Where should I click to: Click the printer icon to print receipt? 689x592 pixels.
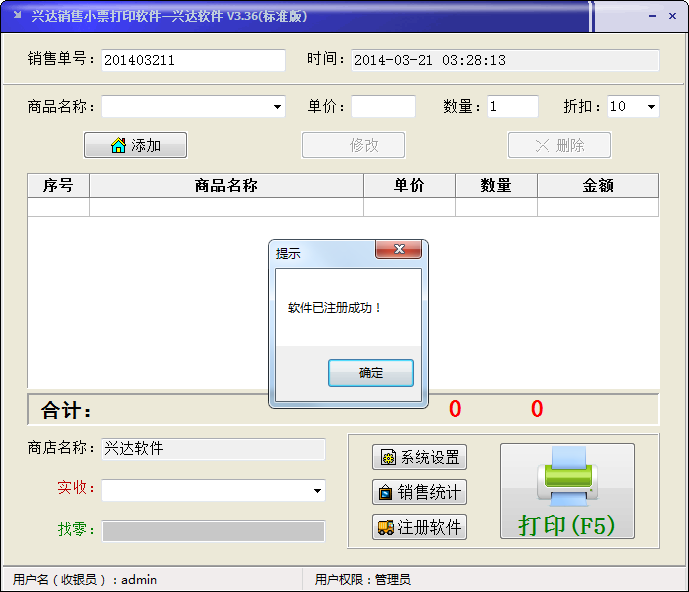(x=567, y=477)
